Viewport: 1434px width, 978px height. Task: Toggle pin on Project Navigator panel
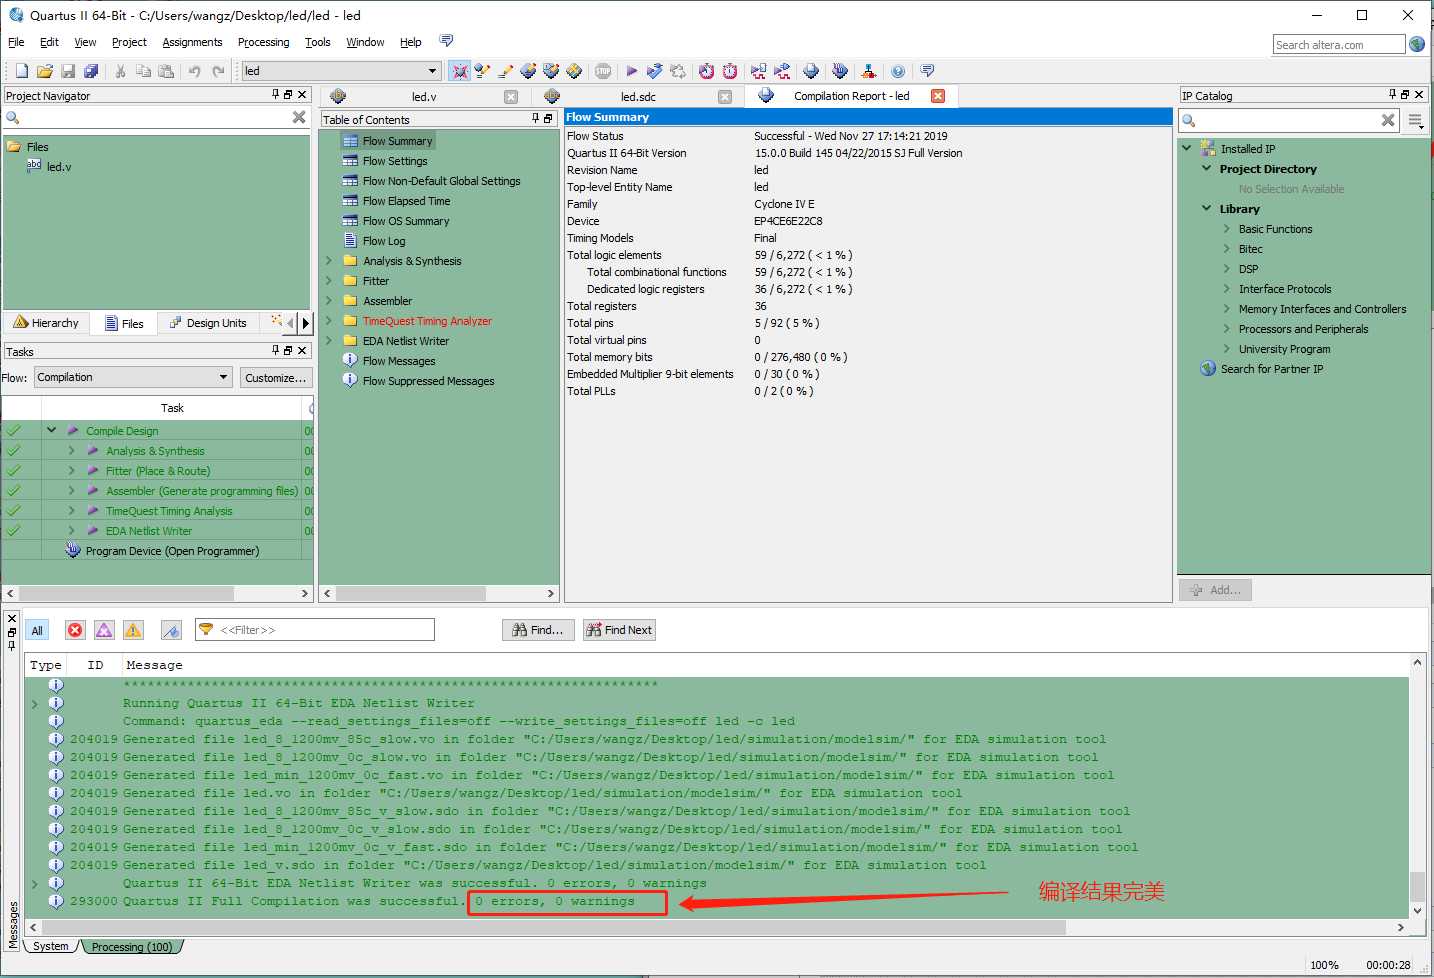pyautogui.click(x=275, y=94)
